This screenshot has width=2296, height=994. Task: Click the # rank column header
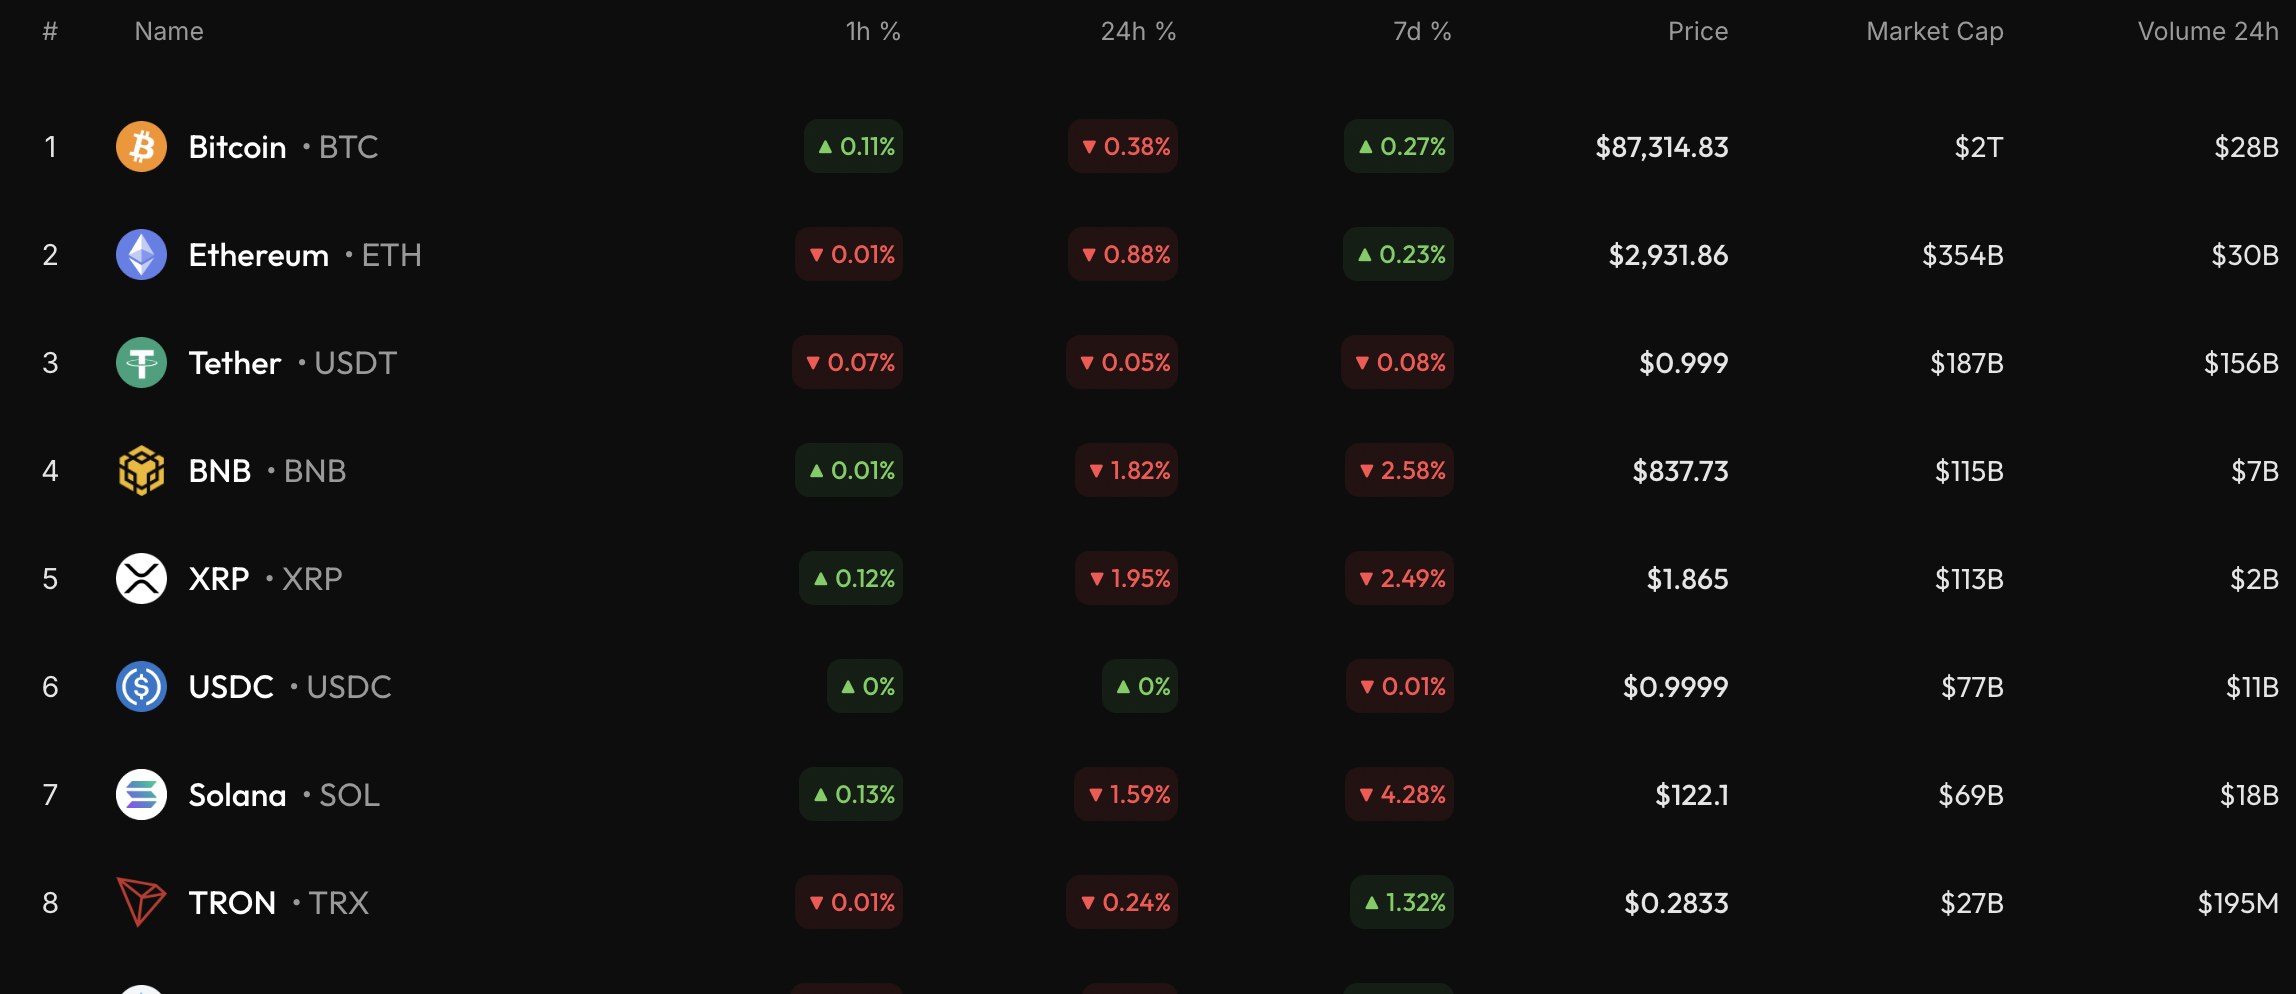point(50,32)
